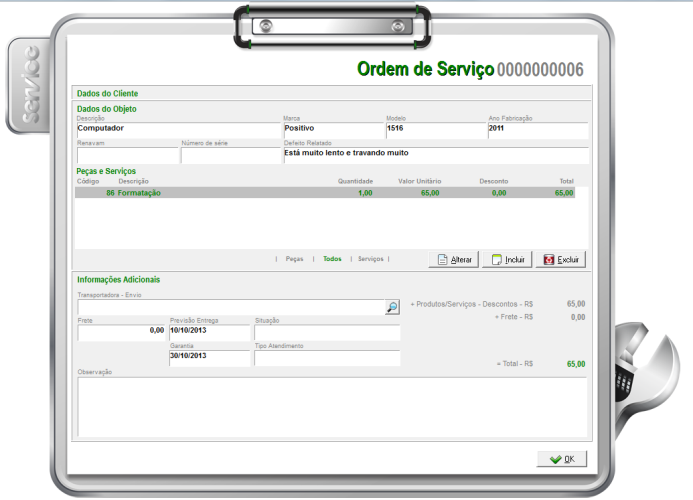This screenshot has width=693, height=500.
Task: Focus the Previsão Entrega date field
Action: click(208, 331)
